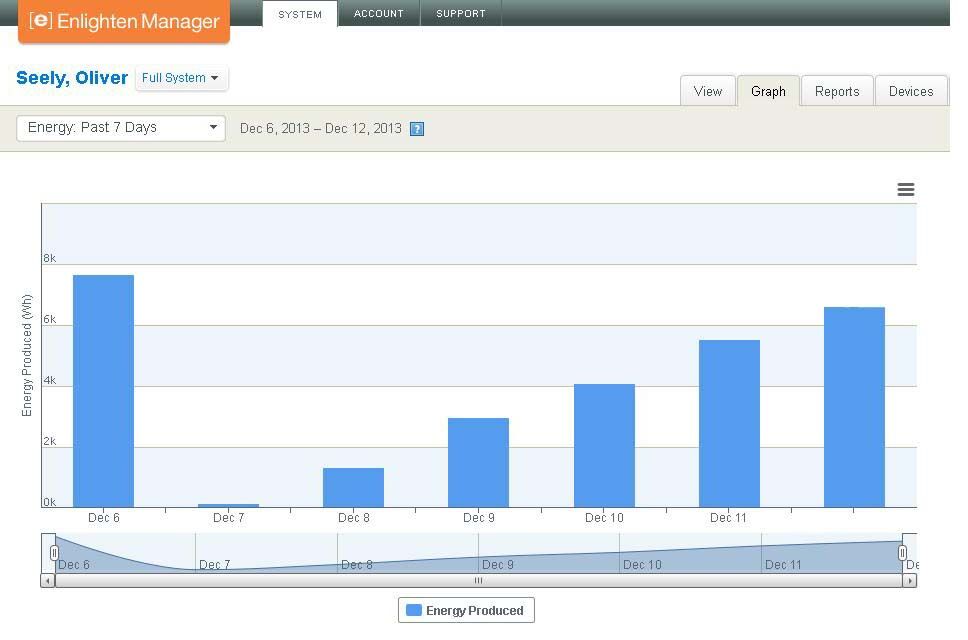Open the Energy: Past 7 Days dropdown
Screen dimensions: 968x640
(121, 128)
